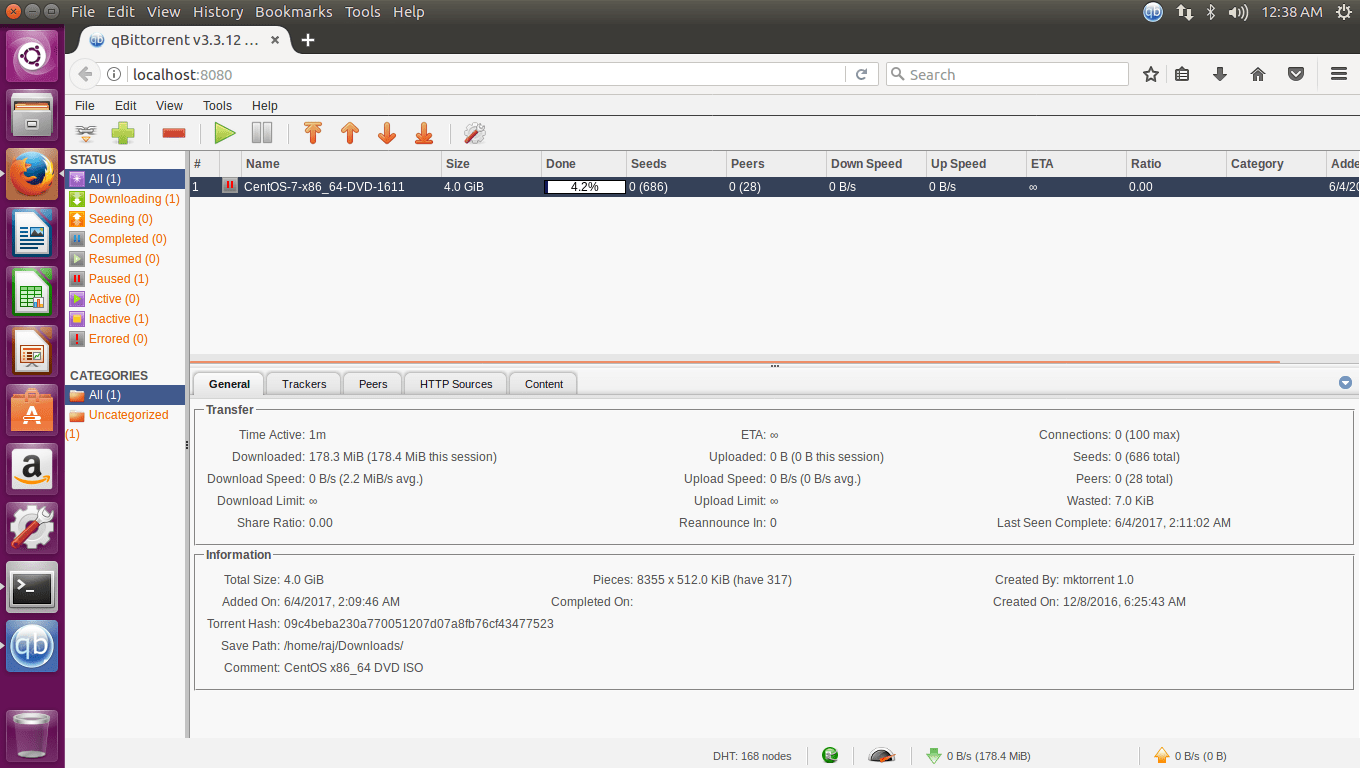Open the Firefox downloads arrow icon
Screen dimensions: 1360x768
coord(1220,74)
